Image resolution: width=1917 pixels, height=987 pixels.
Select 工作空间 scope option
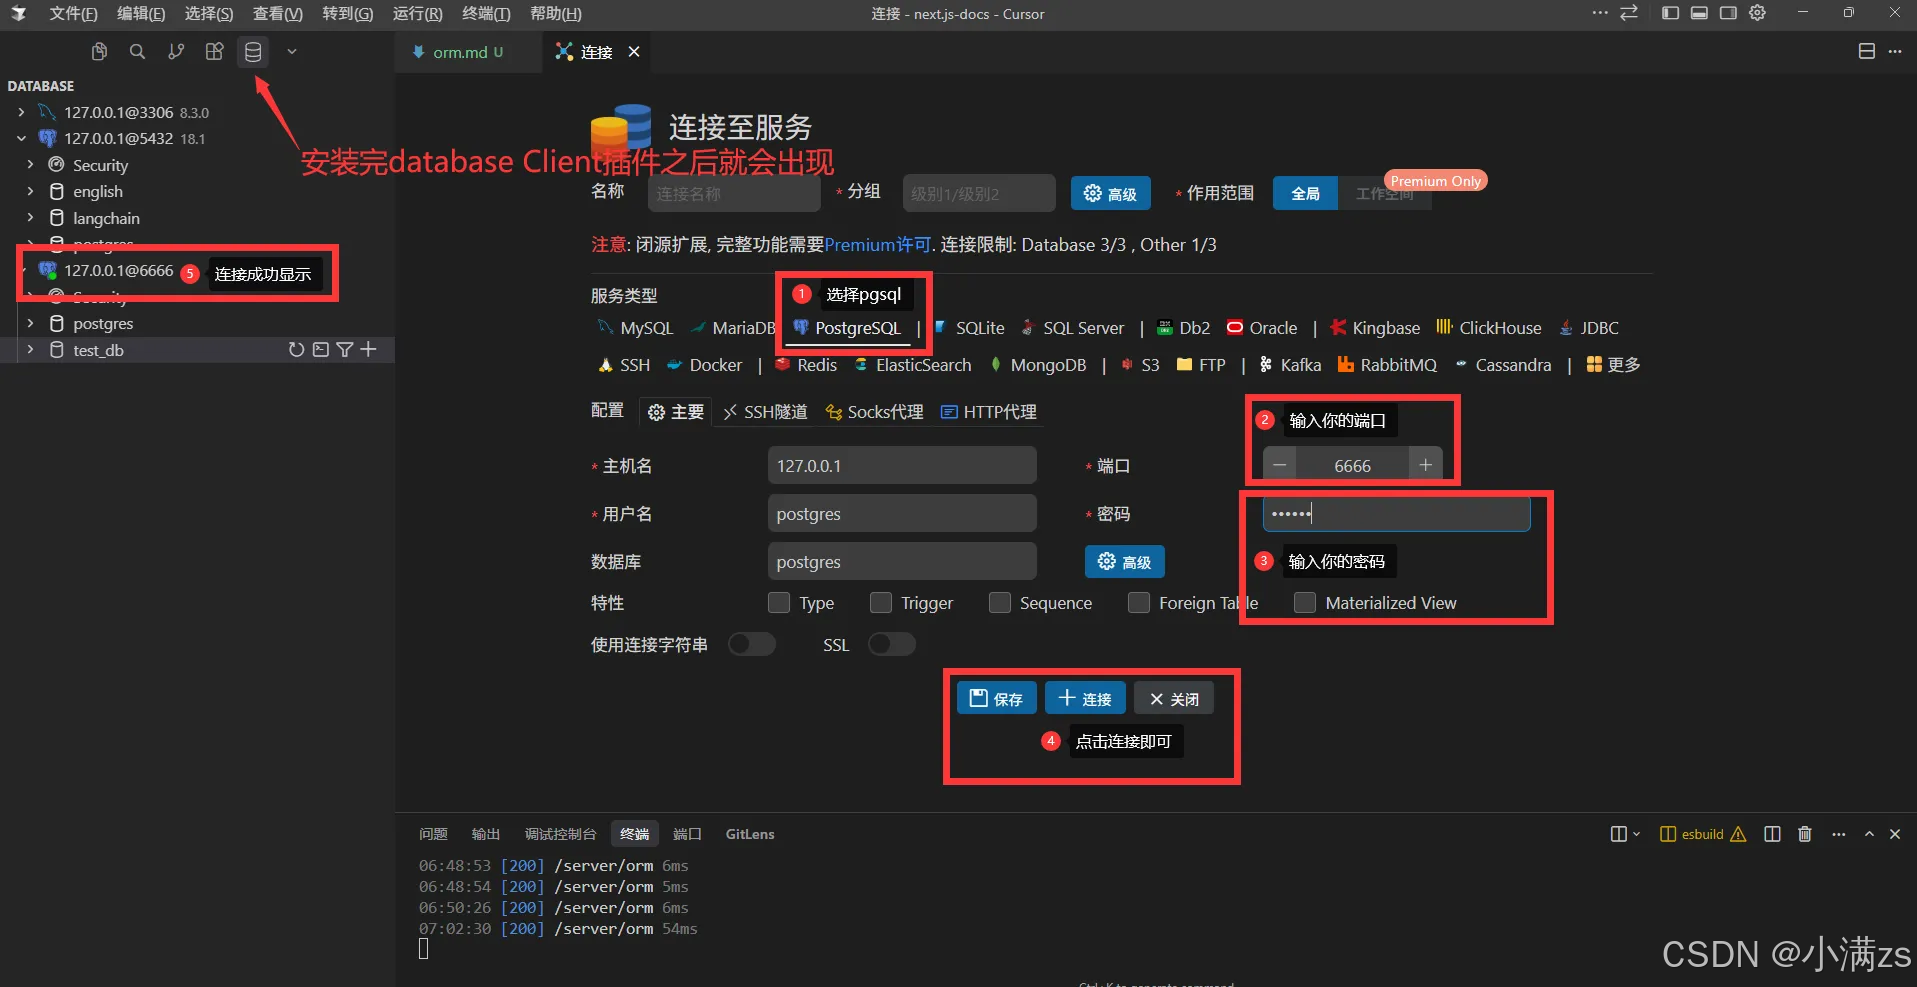pos(1385,193)
